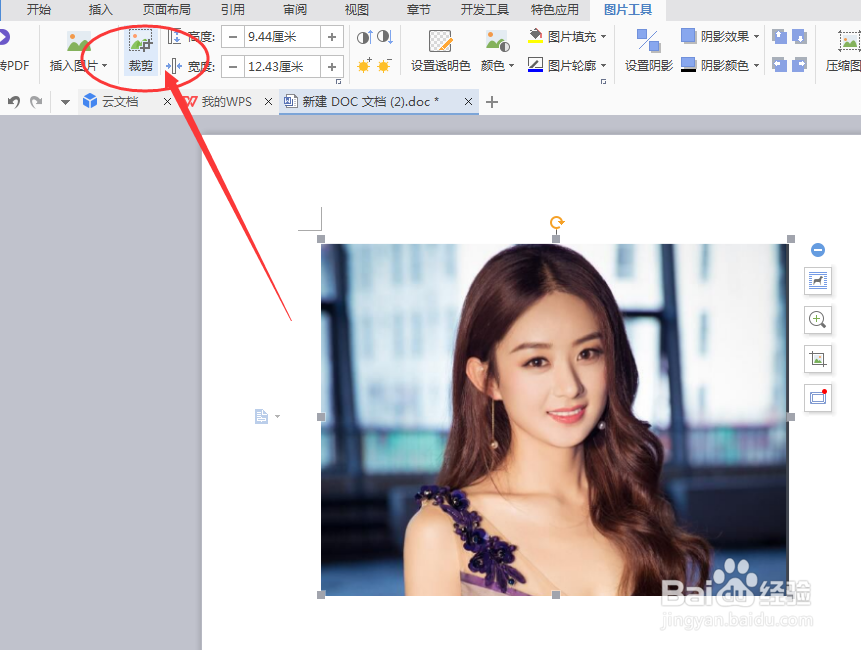
Task: Decrease picture contrast icon
Action: (384, 37)
